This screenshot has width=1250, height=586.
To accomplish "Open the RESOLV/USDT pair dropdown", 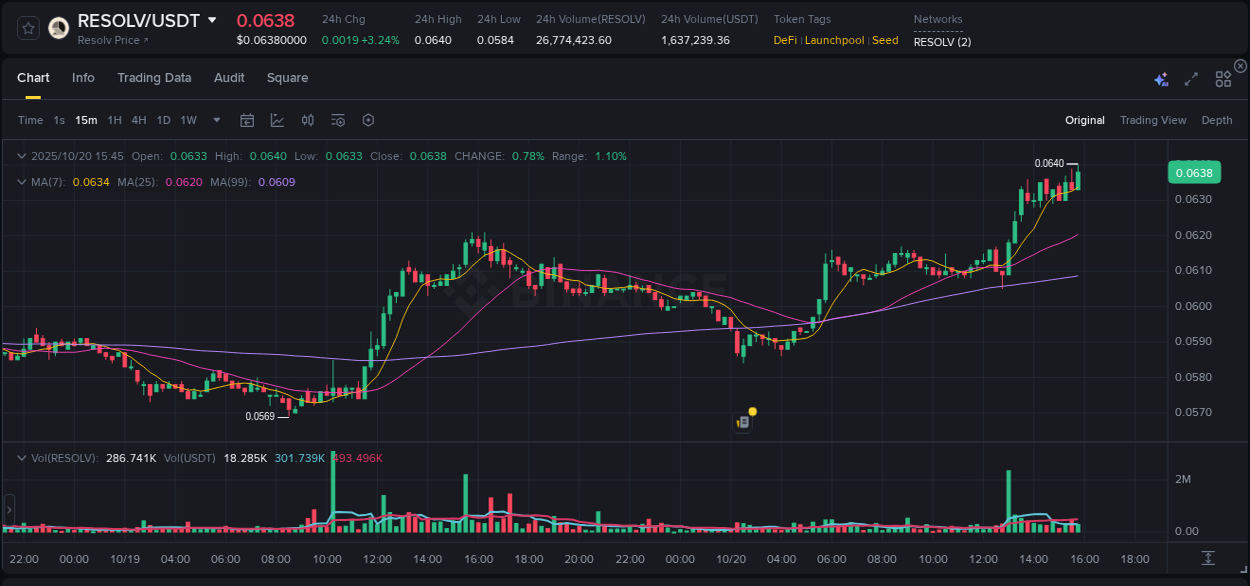I will [211, 19].
